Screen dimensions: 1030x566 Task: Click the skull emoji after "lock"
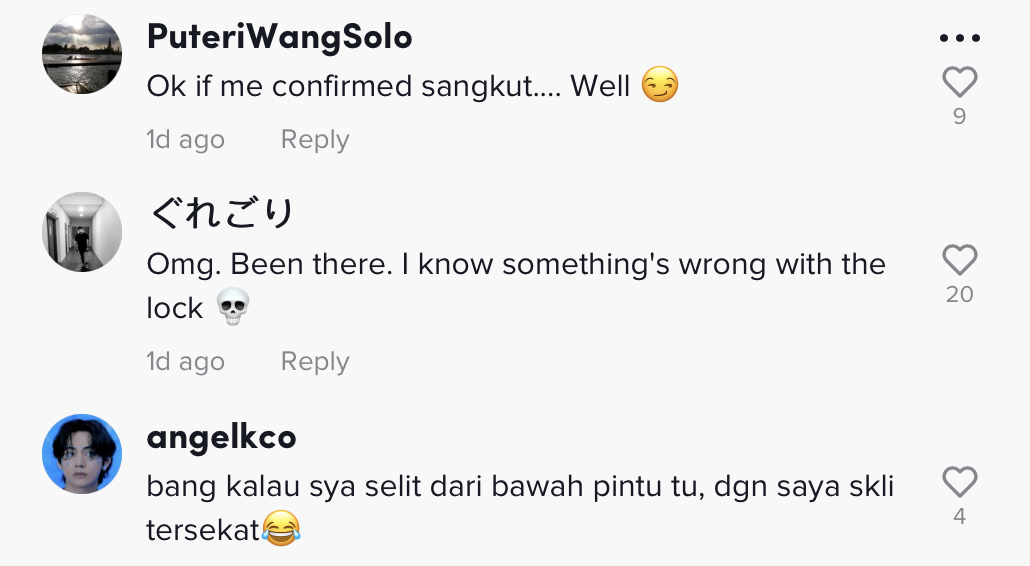click(232, 309)
